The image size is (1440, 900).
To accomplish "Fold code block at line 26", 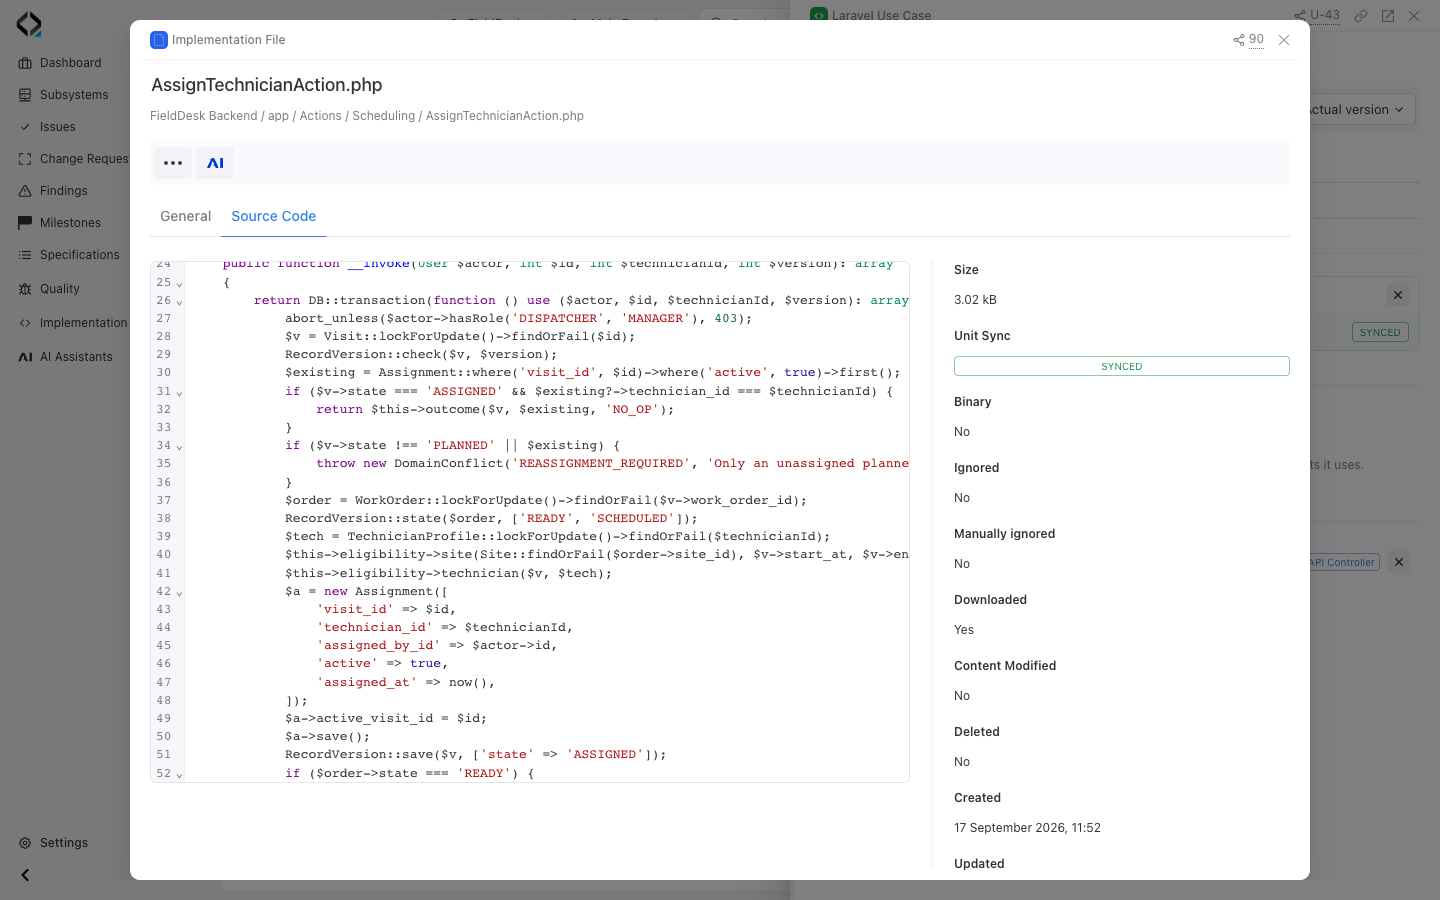I will point(179,301).
